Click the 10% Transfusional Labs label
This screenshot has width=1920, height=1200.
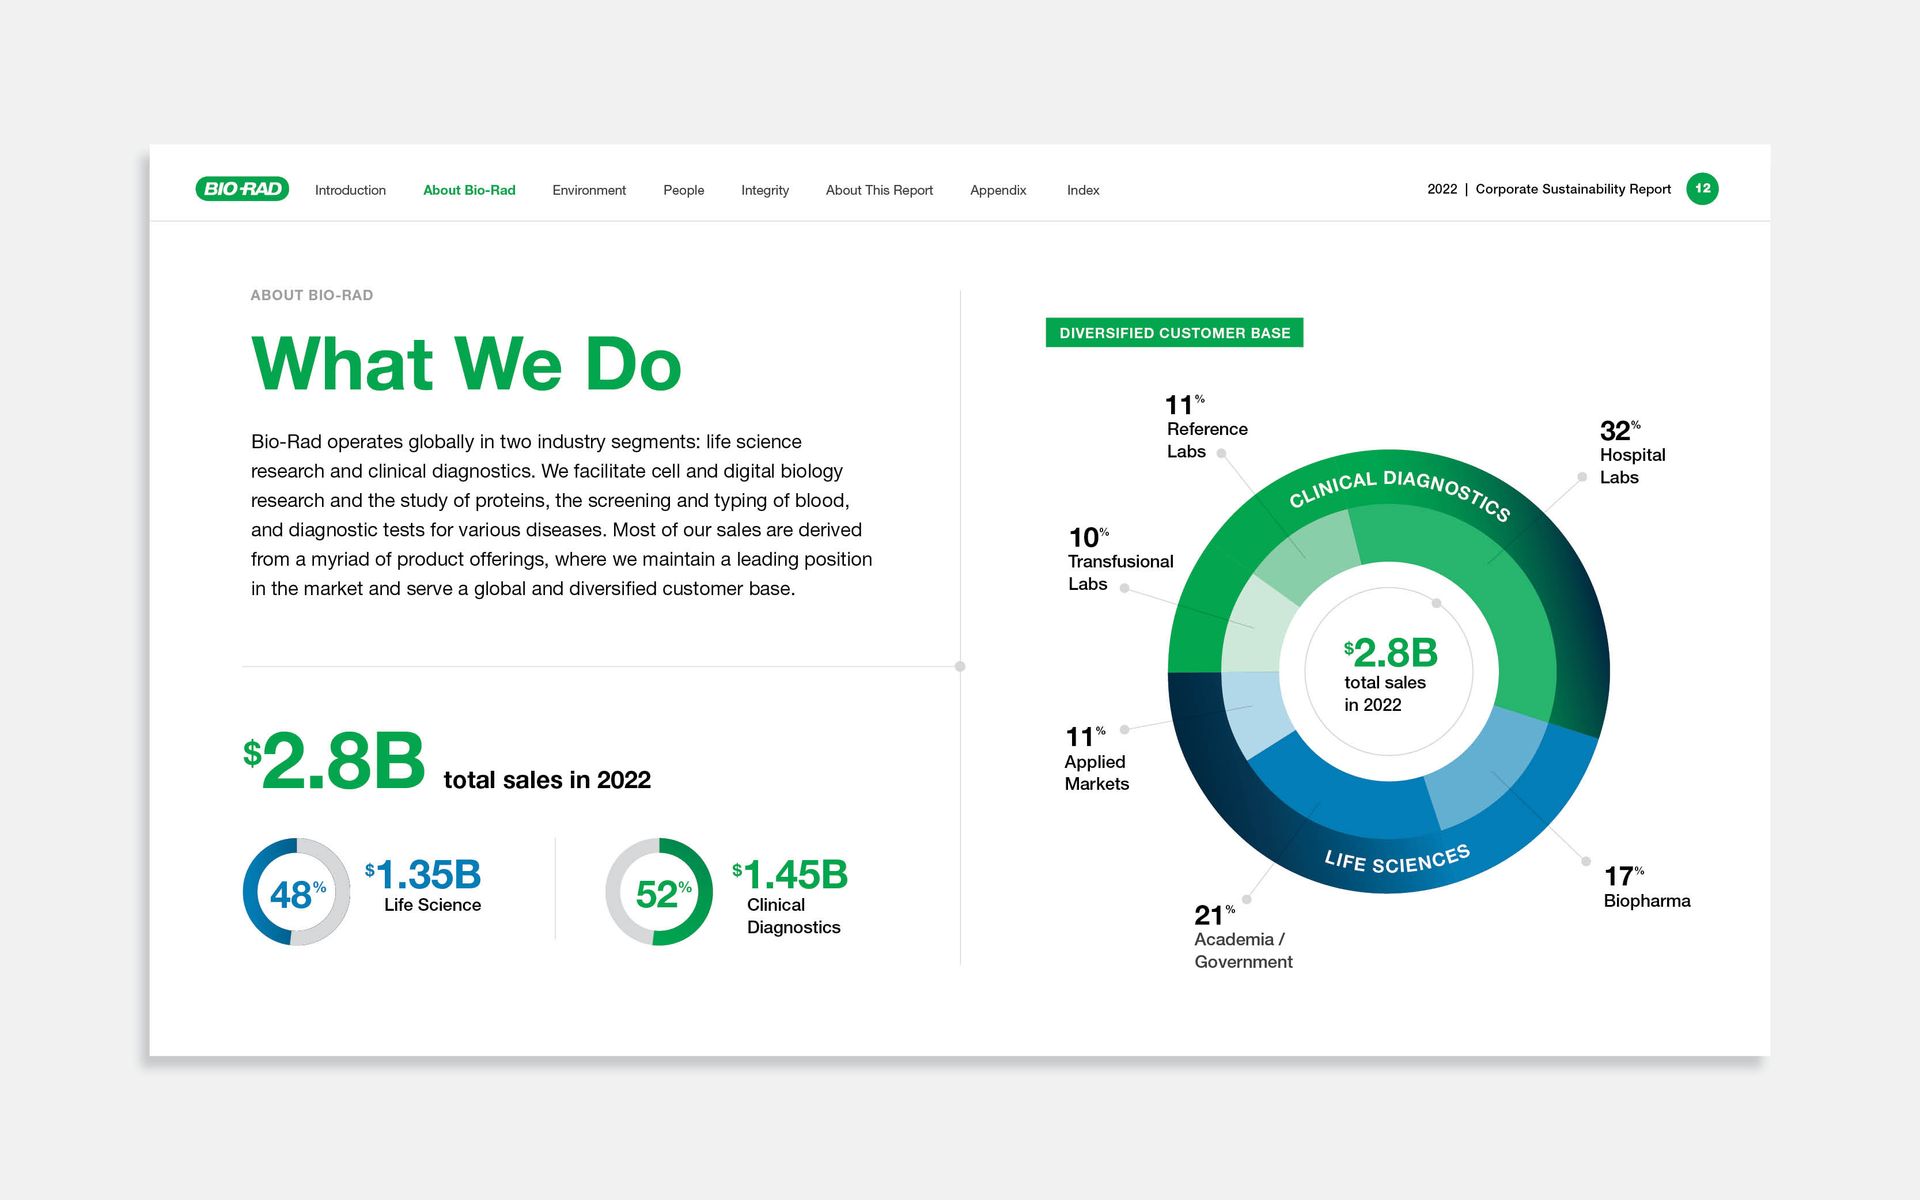pos(1120,559)
